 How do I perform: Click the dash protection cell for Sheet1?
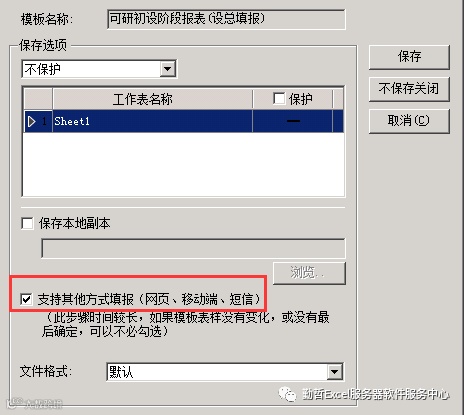coord(293,121)
